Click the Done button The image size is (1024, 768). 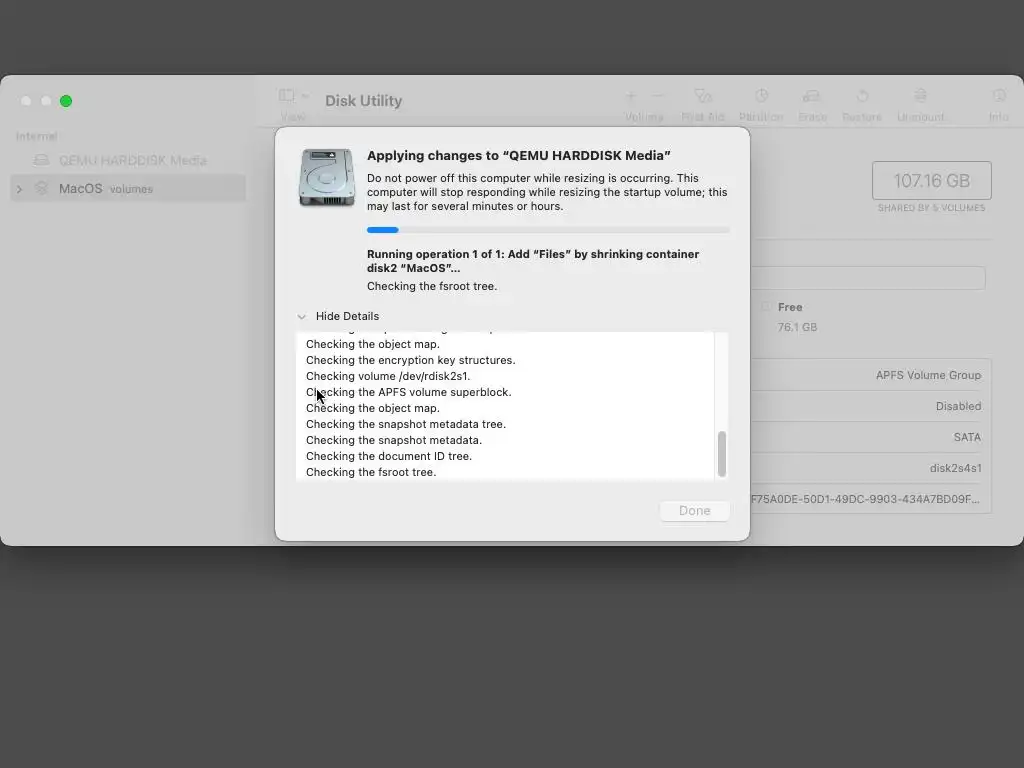(x=694, y=511)
